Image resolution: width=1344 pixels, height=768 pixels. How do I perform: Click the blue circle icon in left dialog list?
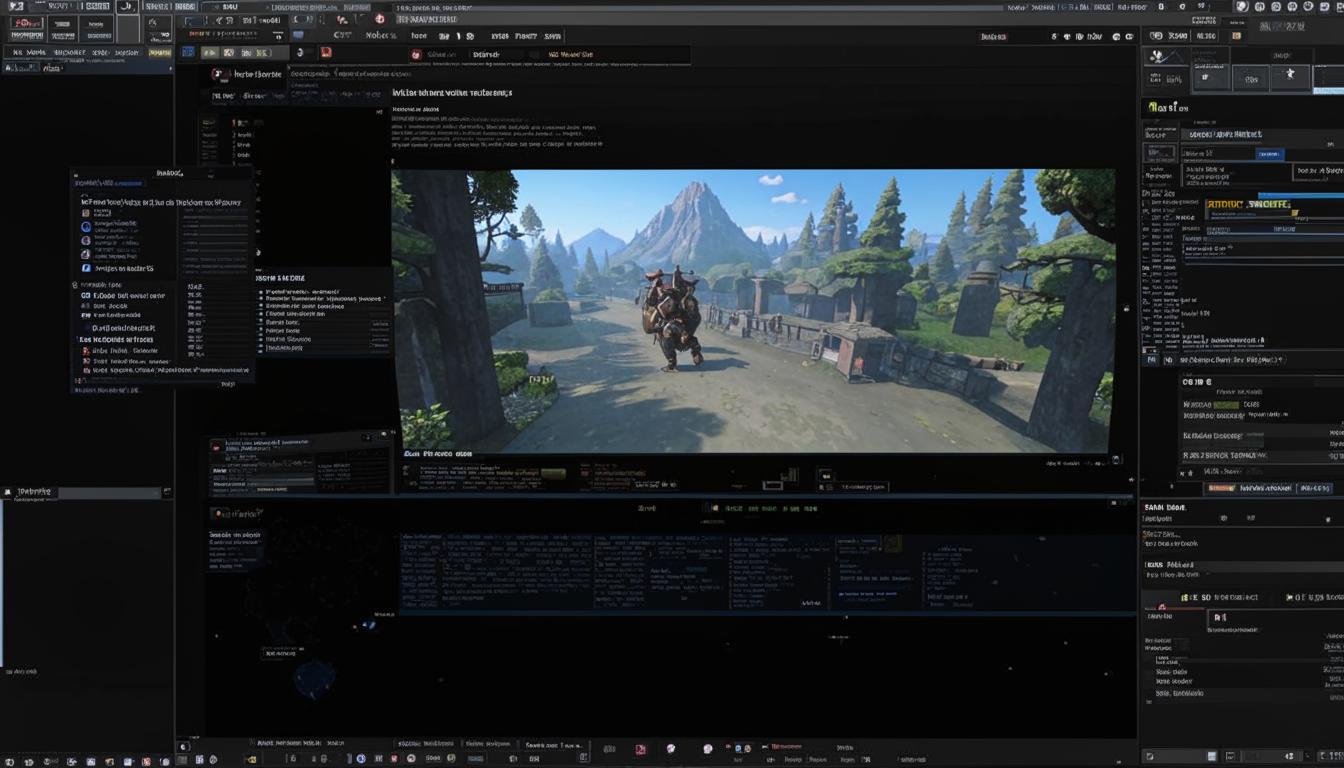click(86, 227)
